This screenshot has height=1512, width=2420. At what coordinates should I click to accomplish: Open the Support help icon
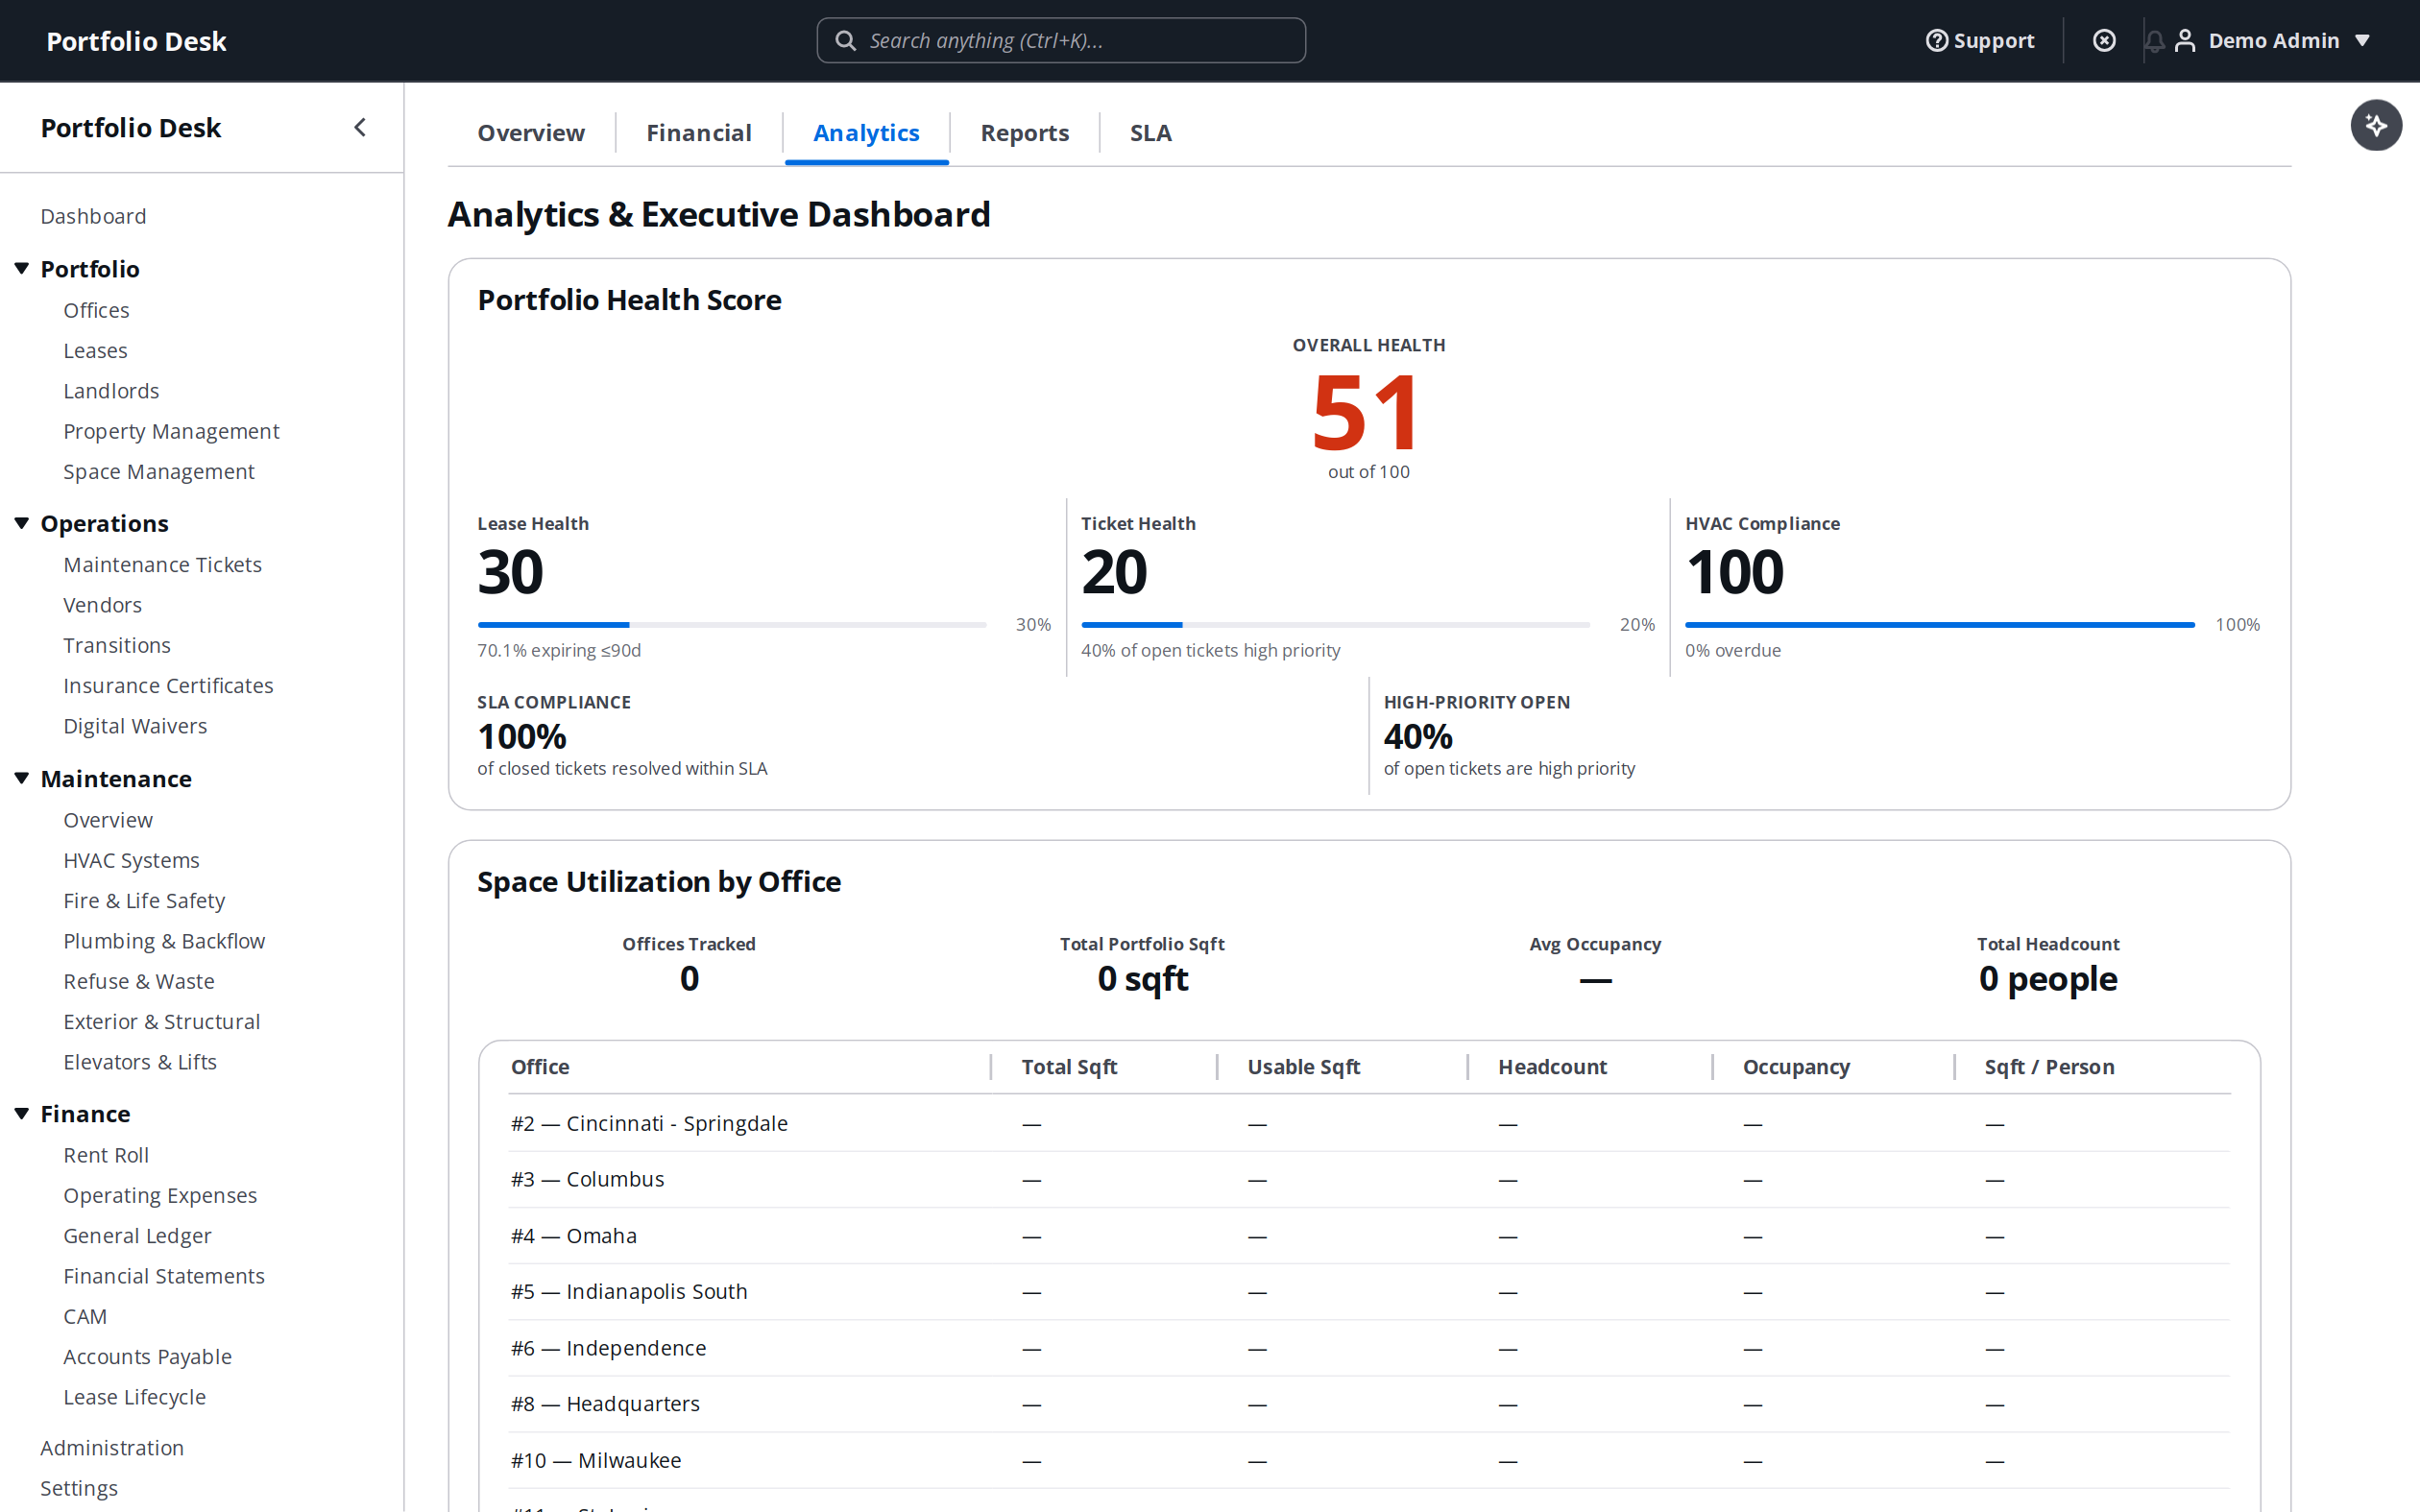coord(1936,40)
